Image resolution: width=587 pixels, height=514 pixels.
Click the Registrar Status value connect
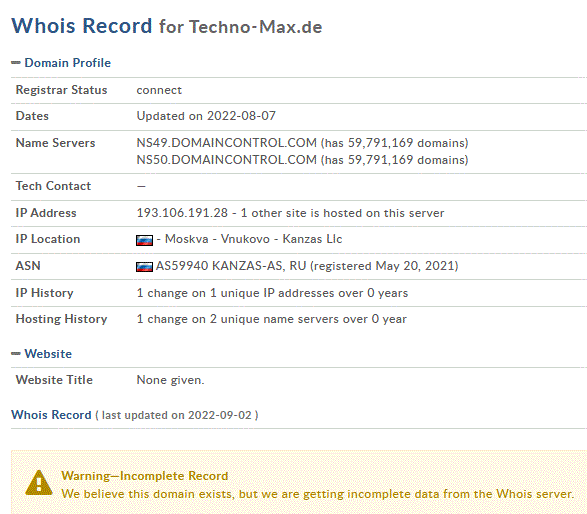point(159,90)
